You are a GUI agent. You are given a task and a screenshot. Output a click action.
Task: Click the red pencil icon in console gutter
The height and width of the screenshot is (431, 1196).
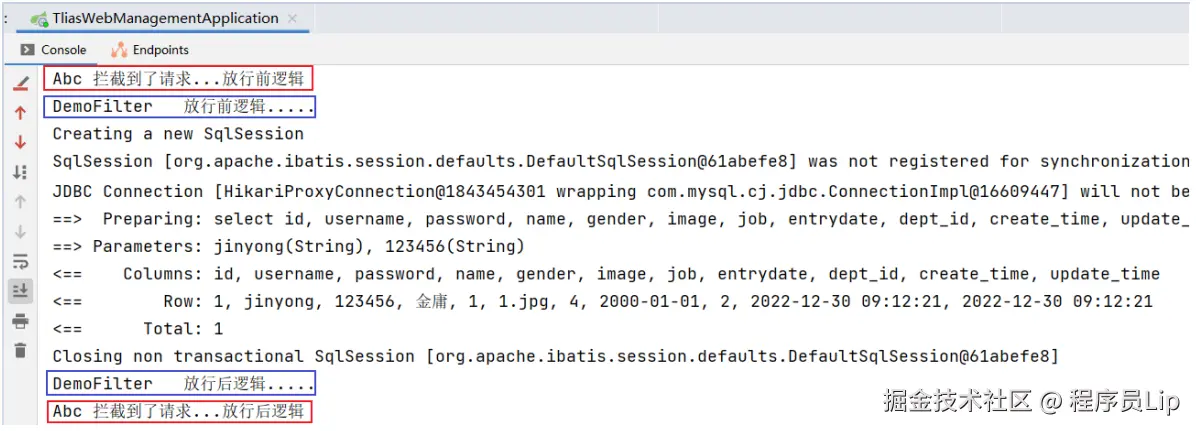coord(20,83)
